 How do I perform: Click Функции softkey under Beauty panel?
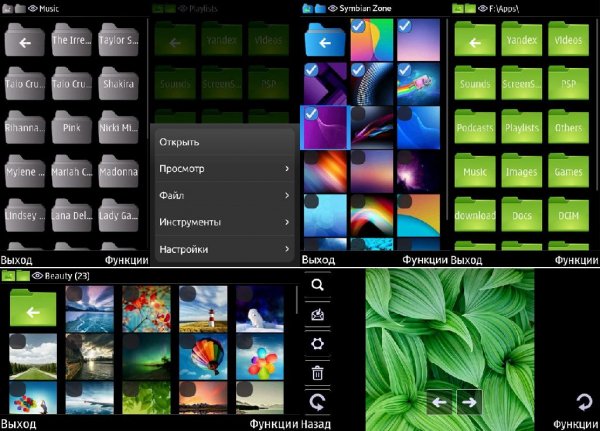tap(274, 424)
